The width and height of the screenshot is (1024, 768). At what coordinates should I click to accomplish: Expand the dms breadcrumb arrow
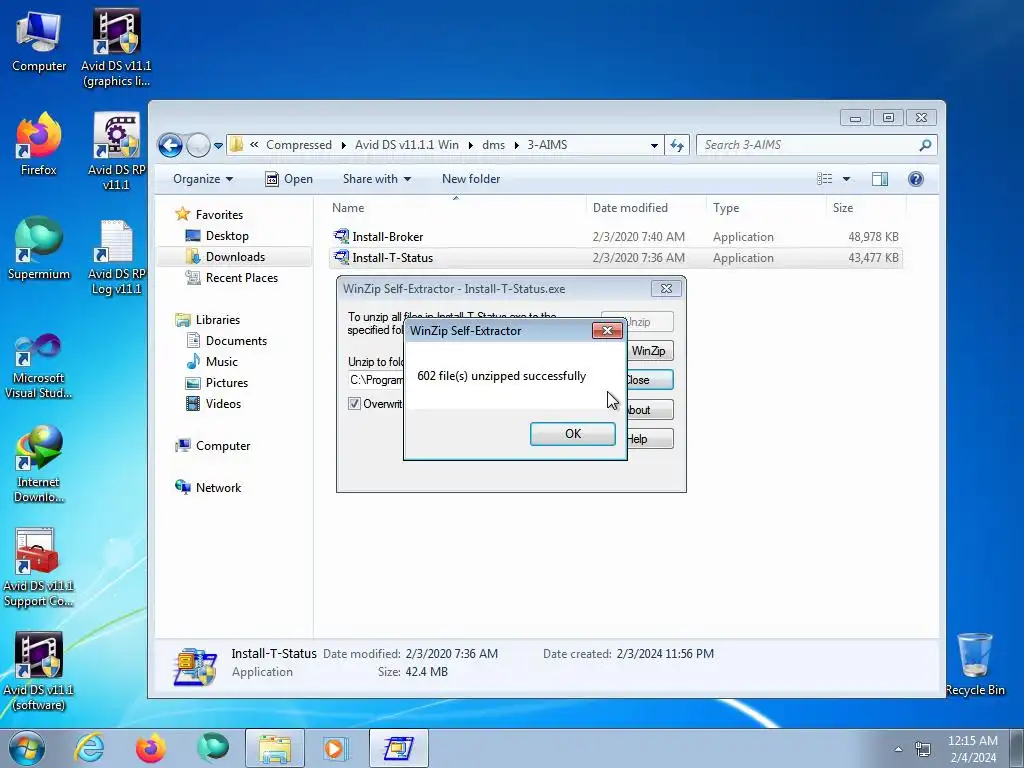coord(516,145)
